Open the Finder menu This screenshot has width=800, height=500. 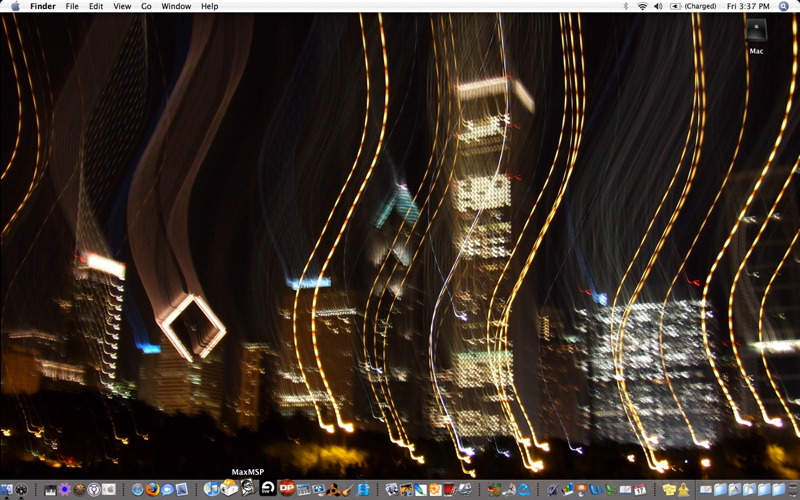[43, 6]
